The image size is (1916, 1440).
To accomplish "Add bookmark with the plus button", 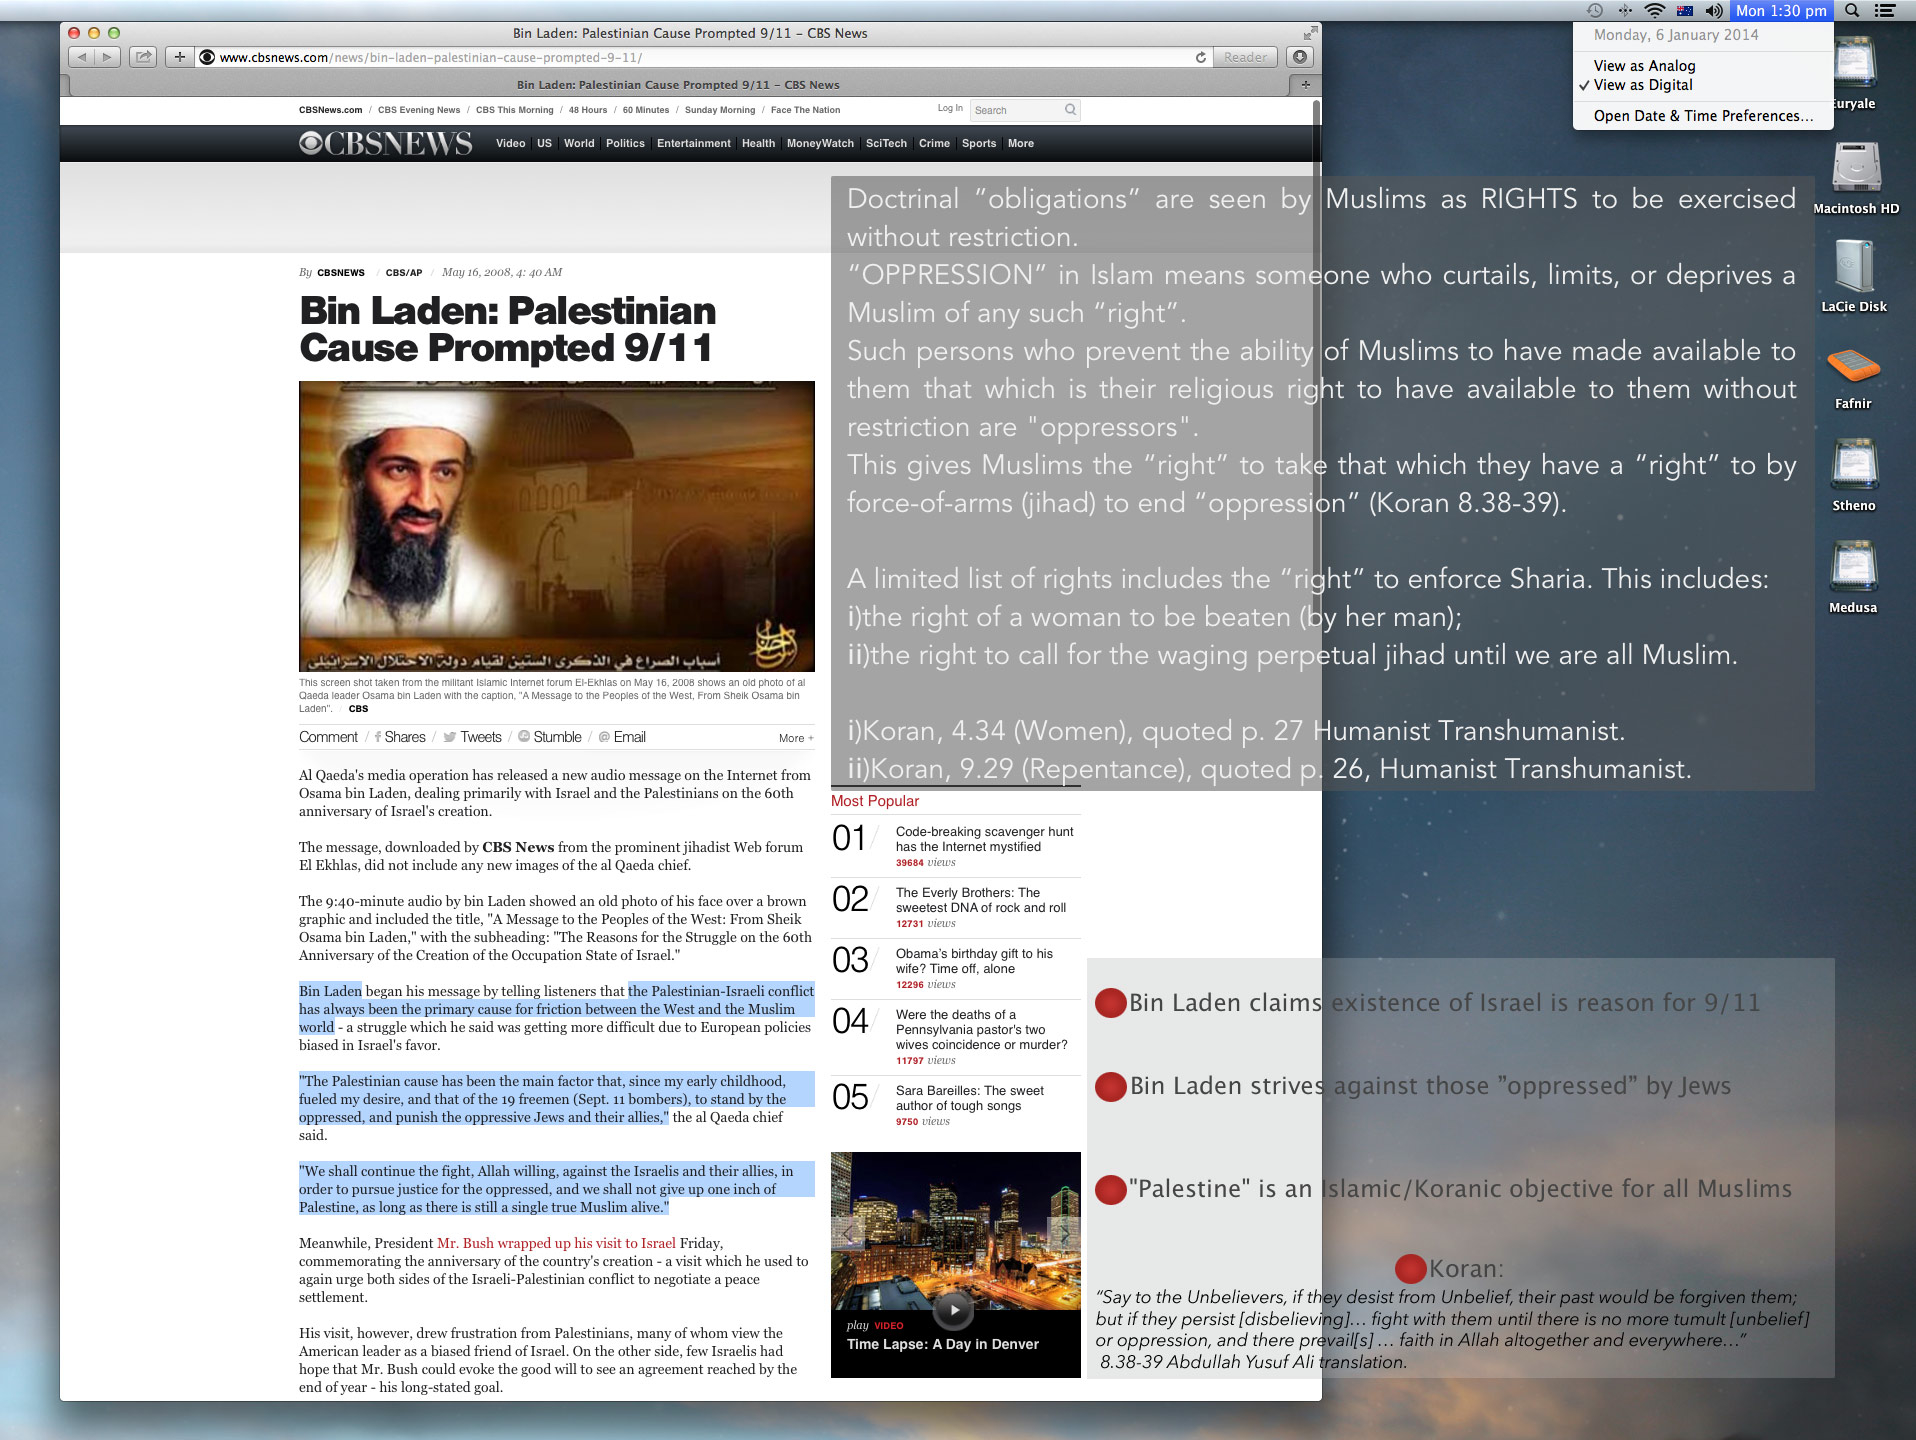I will pos(179,57).
